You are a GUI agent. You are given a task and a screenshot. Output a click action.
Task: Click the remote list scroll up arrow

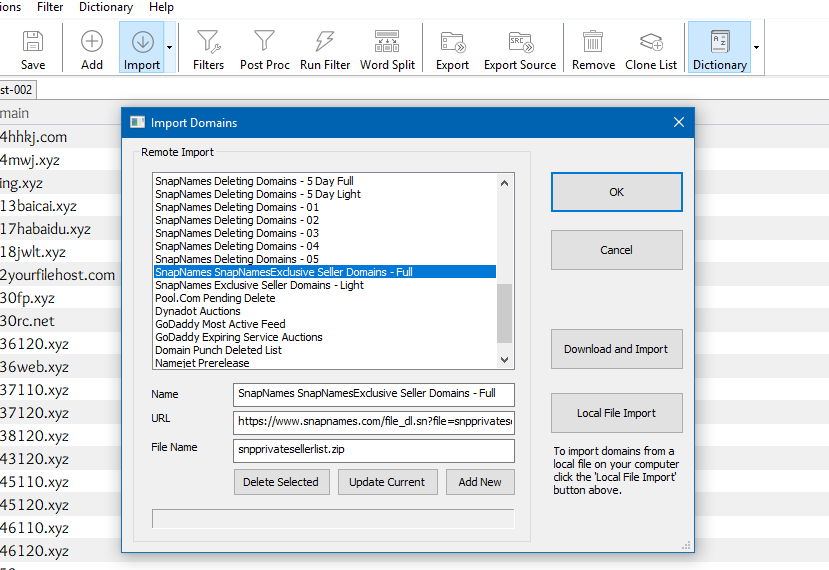[x=504, y=183]
